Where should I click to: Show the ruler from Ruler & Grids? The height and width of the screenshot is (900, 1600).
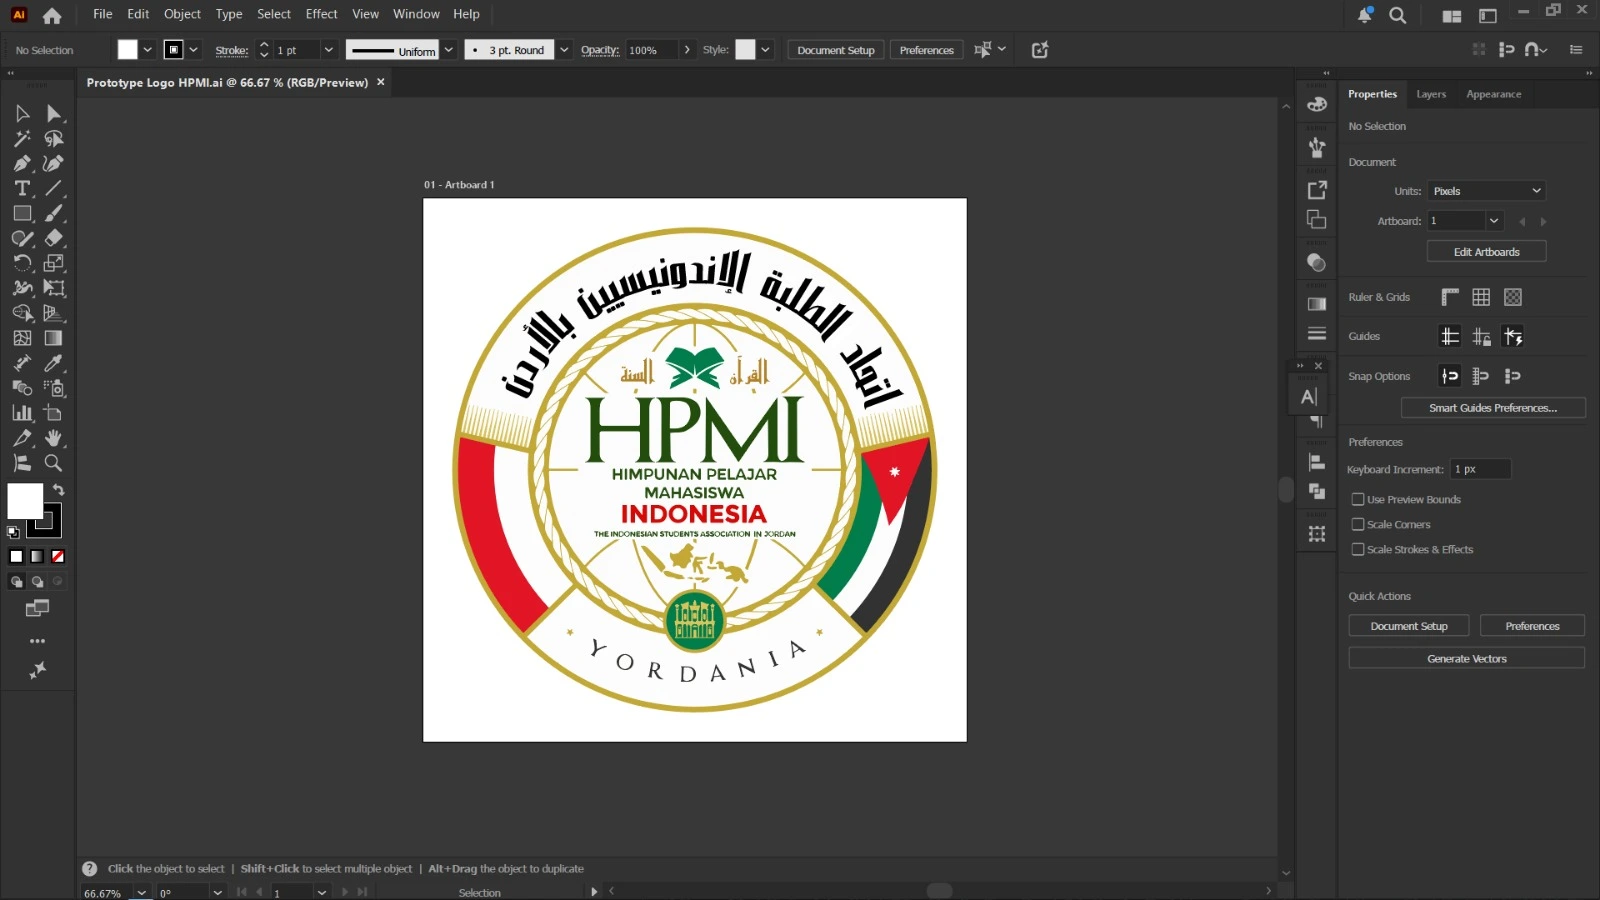tap(1450, 297)
